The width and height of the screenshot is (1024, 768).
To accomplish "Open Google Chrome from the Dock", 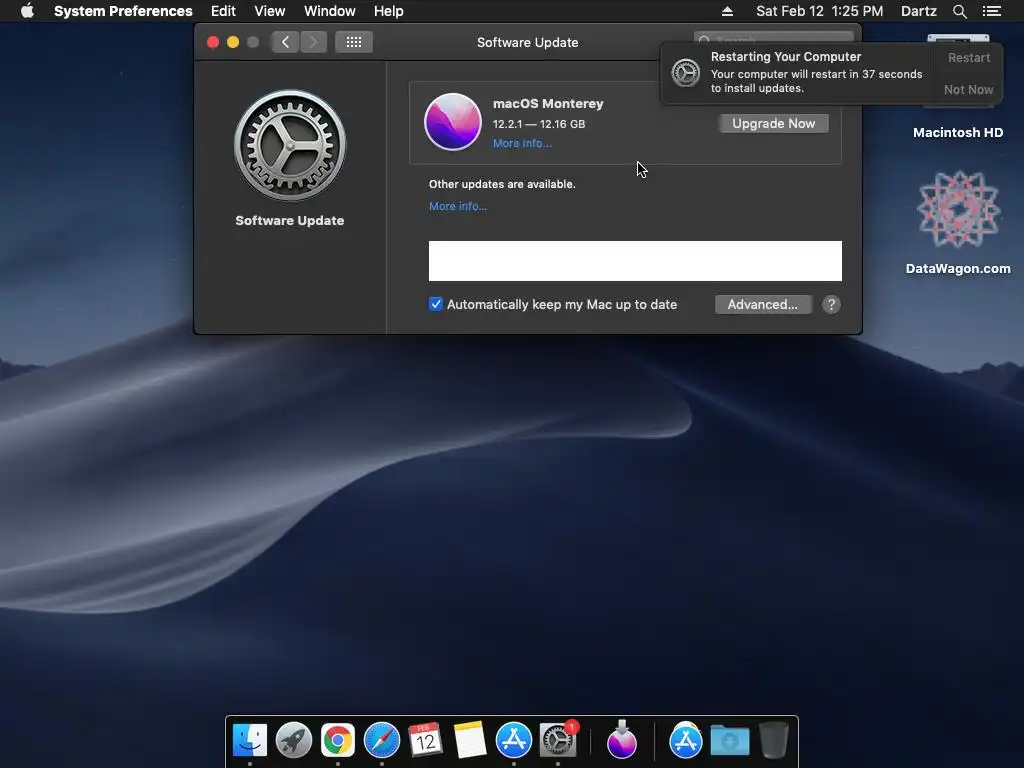I will pyautogui.click(x=338, y=741).
